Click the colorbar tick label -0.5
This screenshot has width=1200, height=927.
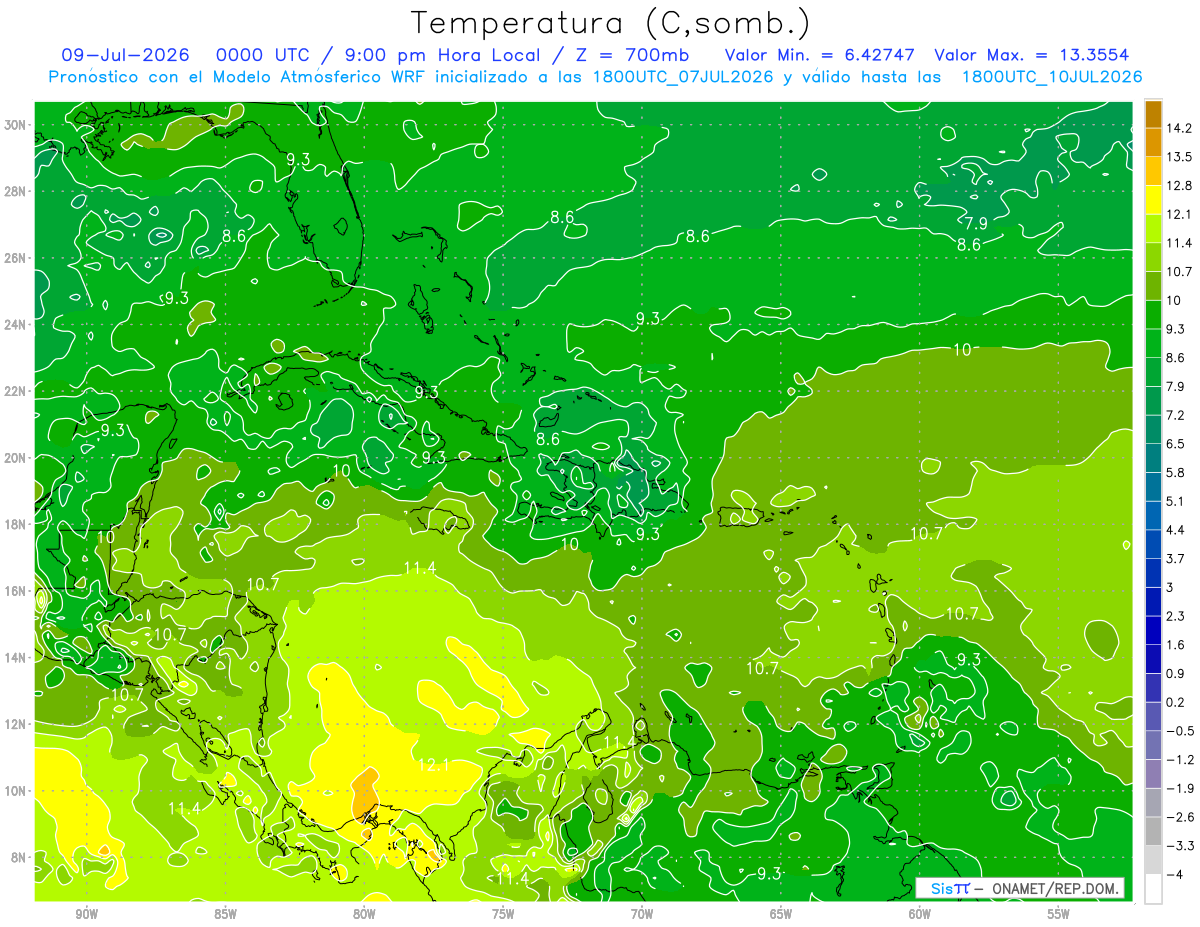pyautogui.click(x=1179, y=731)
